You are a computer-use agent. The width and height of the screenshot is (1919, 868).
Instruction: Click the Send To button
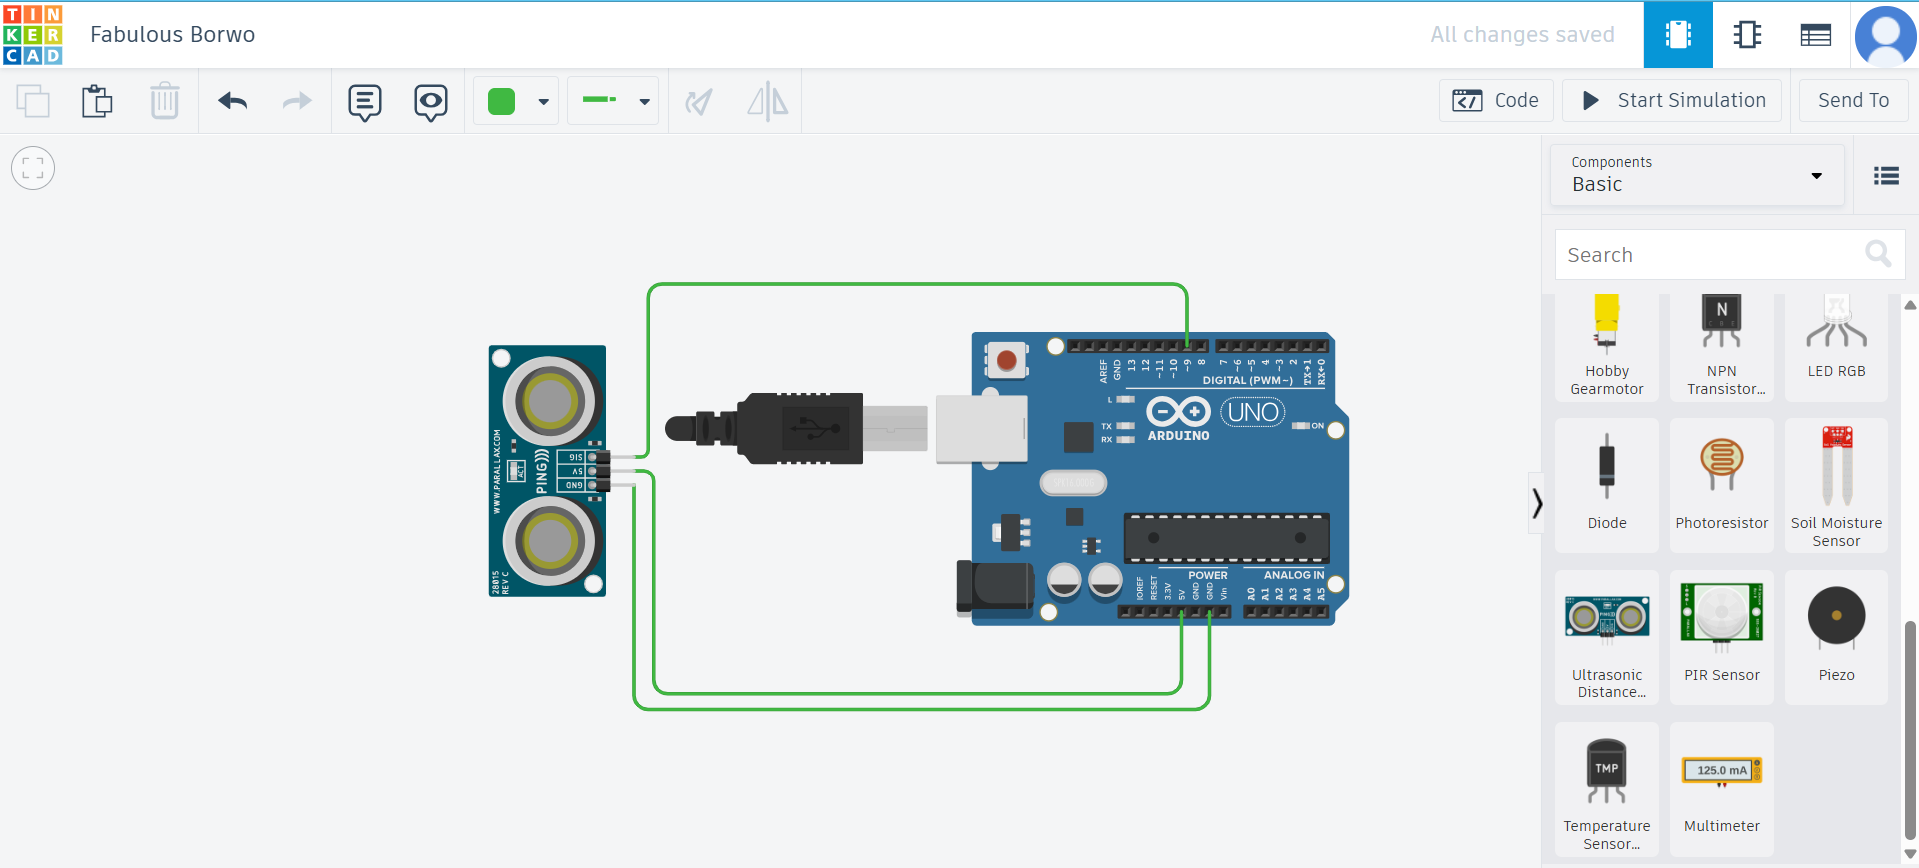[x=1853, y=101]
